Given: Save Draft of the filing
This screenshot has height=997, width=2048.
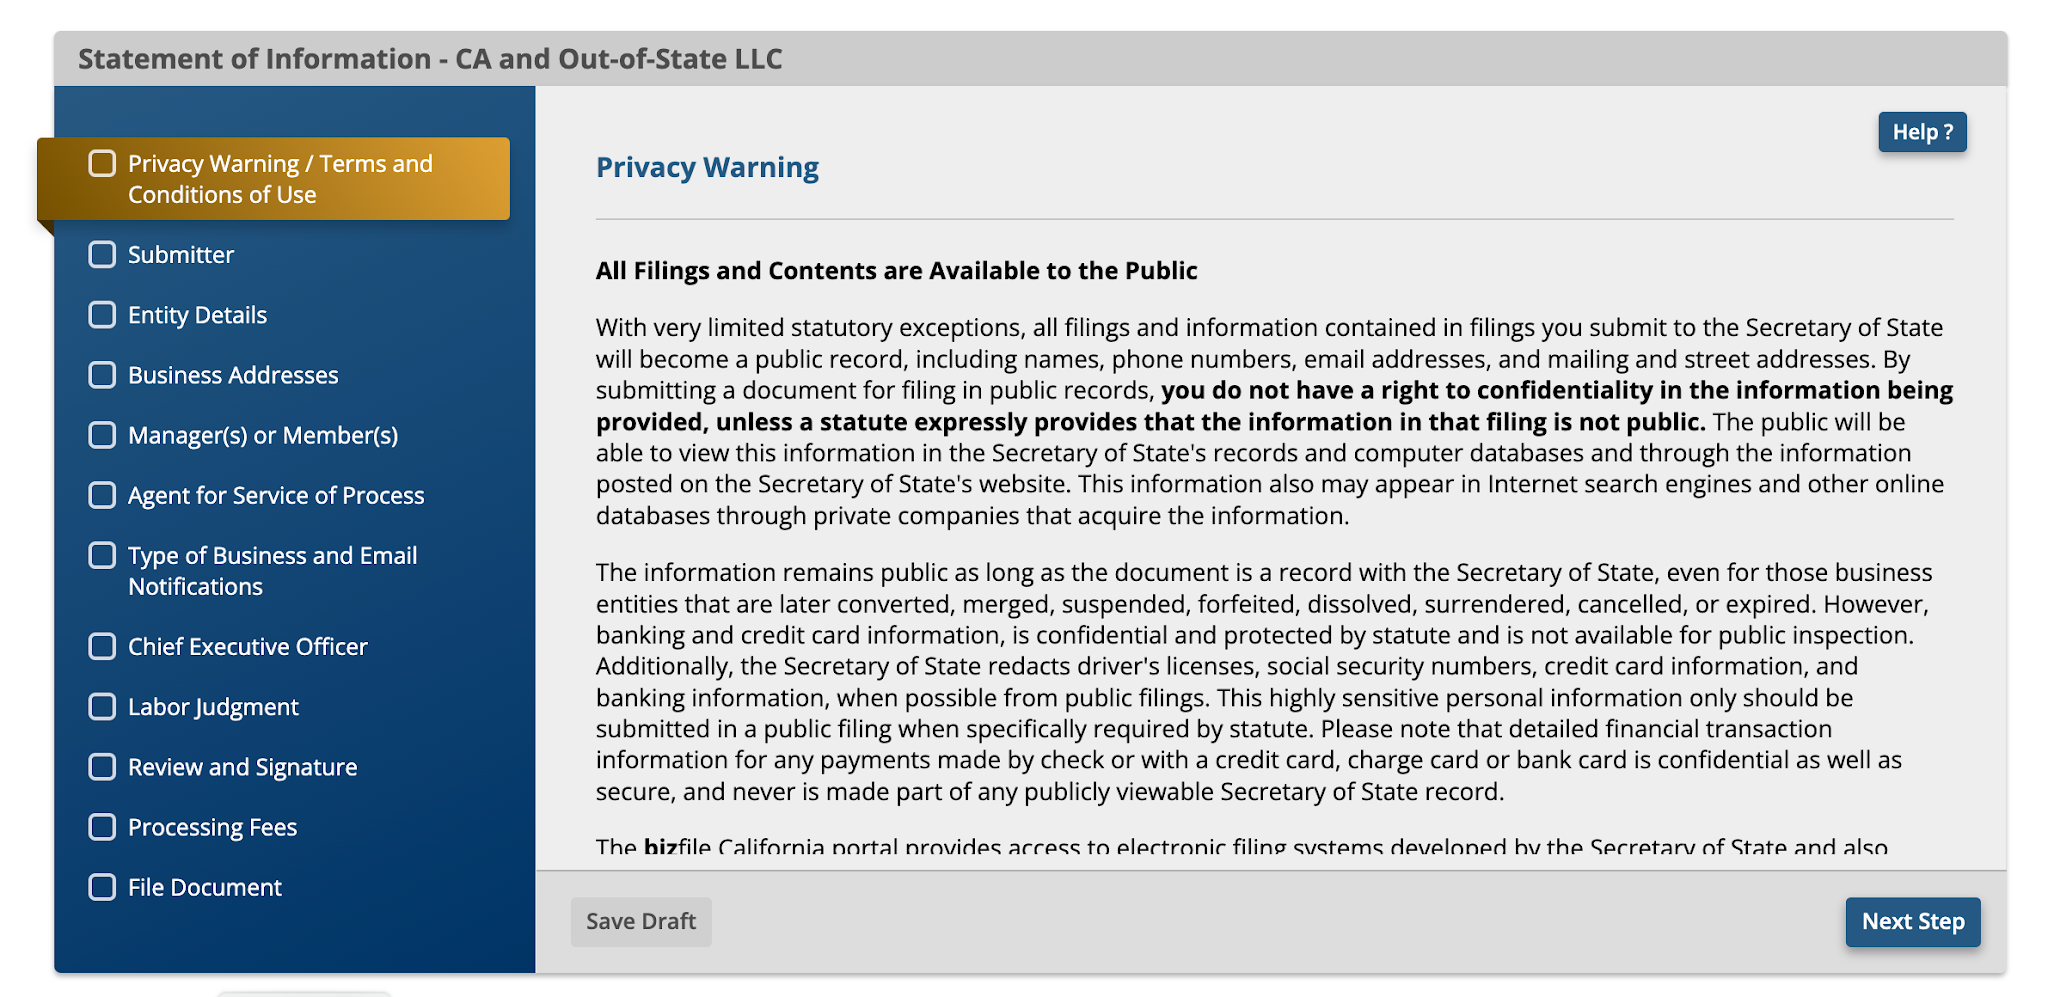Looking at the screenshot, I should coord(641,921).
